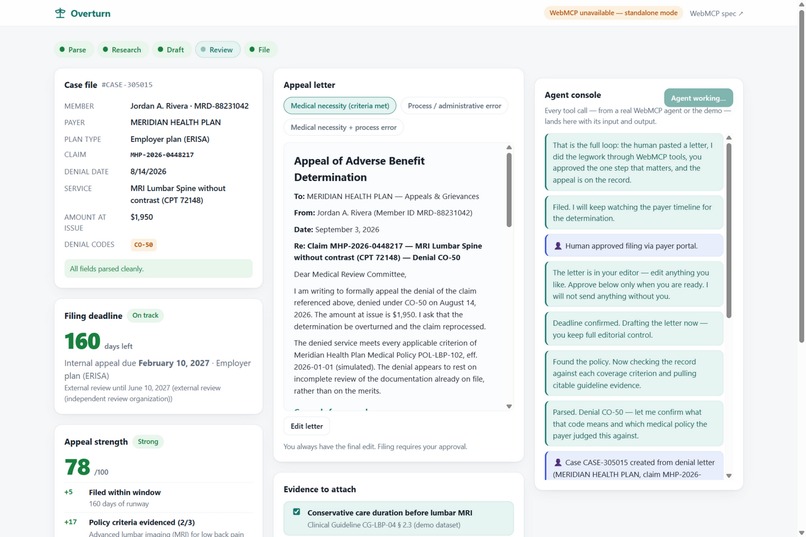Click the 160 days left counter
Viewport: 806px width, 537px height.
99,342
